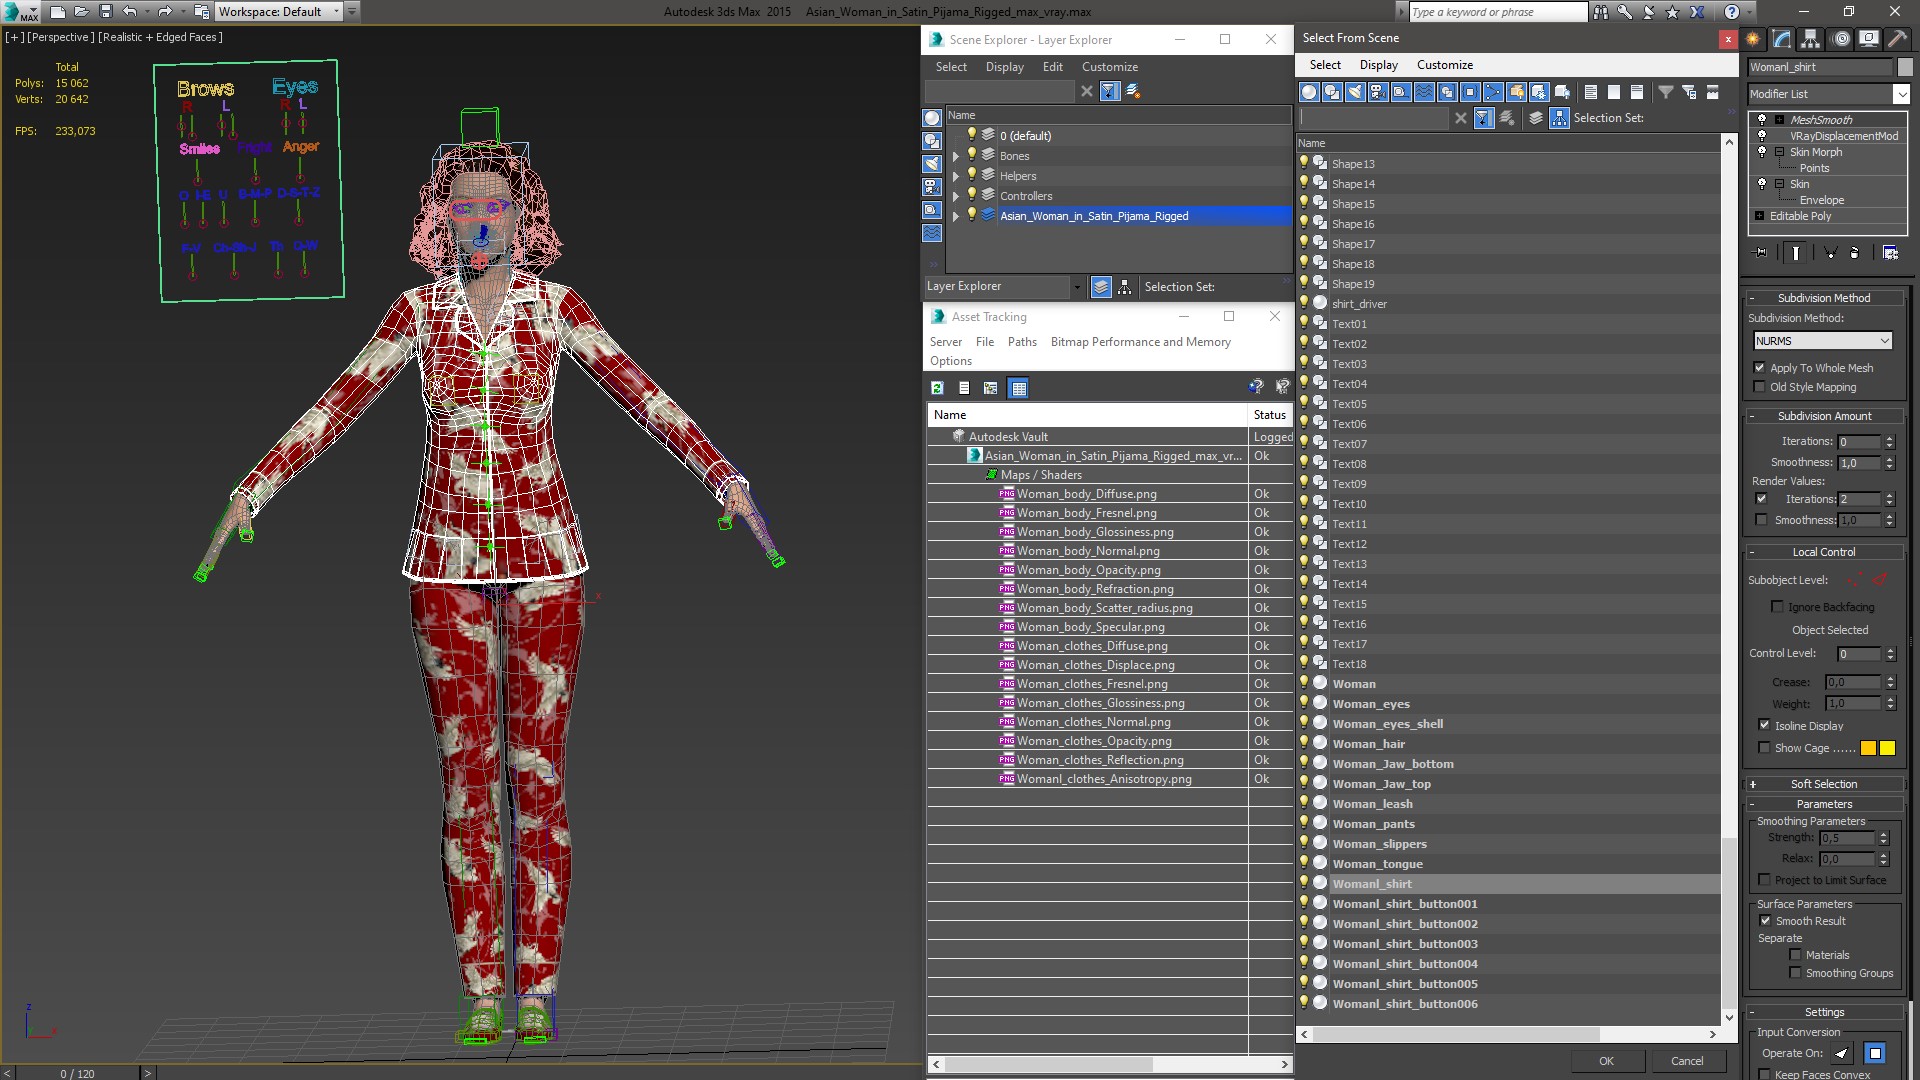Collapse the Skin Morph modifier subtree
The image size is (1920, 1080).
pos(1779,152)
